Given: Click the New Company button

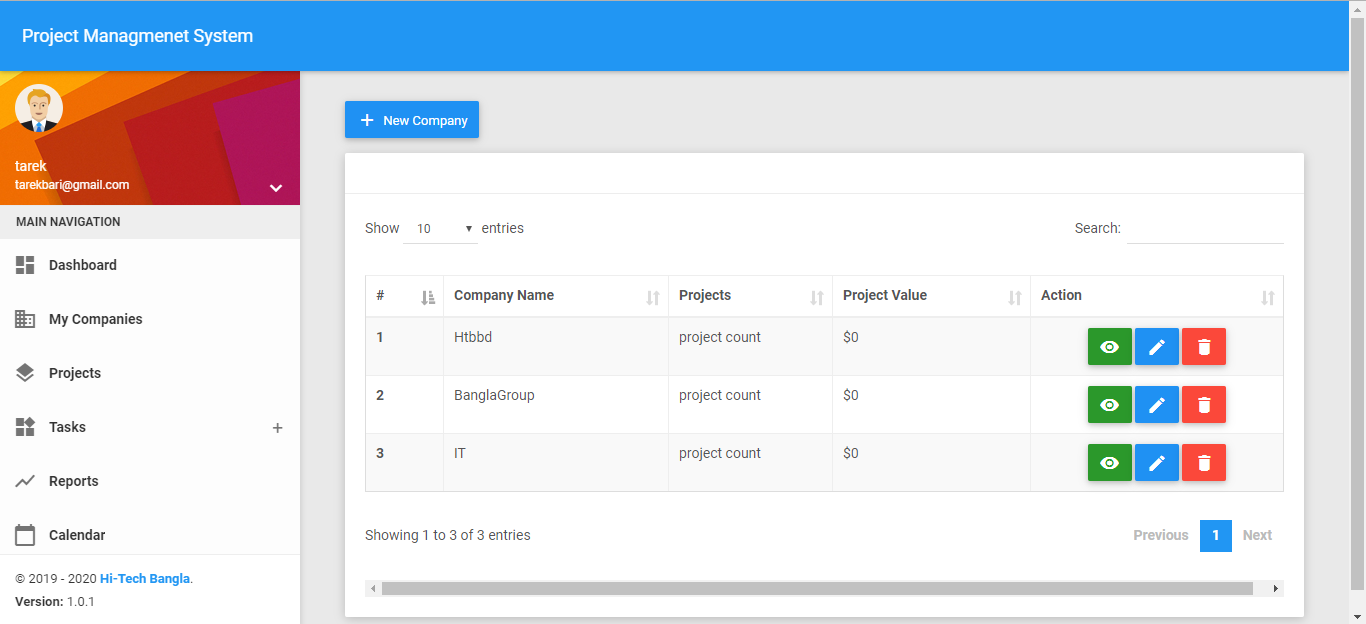Looking at the screenshot, I should (x=412, y=120).
